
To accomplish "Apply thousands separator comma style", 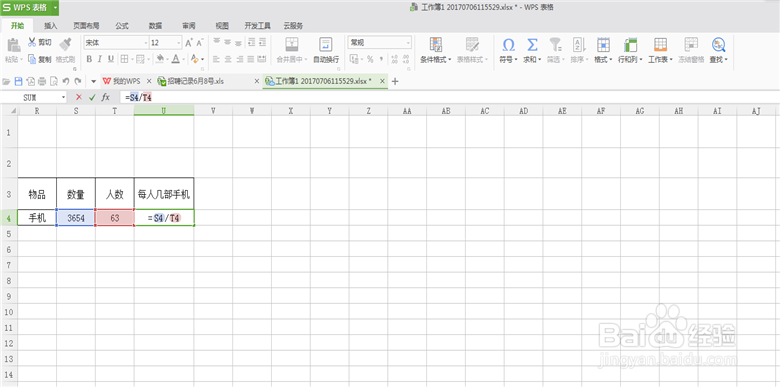I will click(x=382, y=59).
